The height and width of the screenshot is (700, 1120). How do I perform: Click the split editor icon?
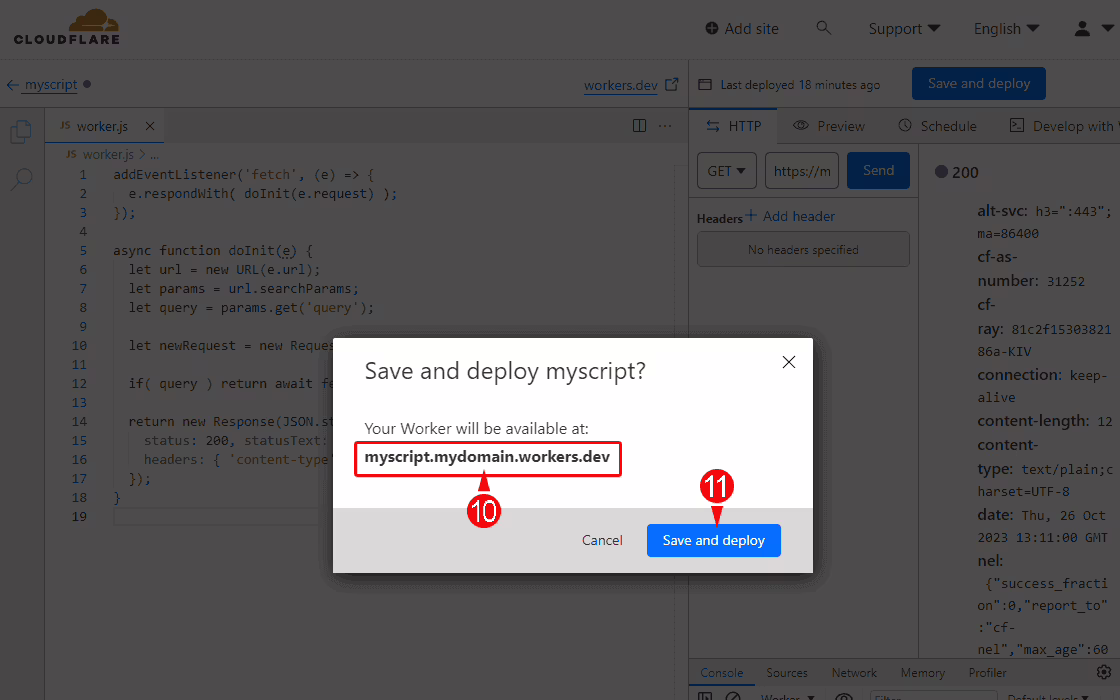(640, 126)
